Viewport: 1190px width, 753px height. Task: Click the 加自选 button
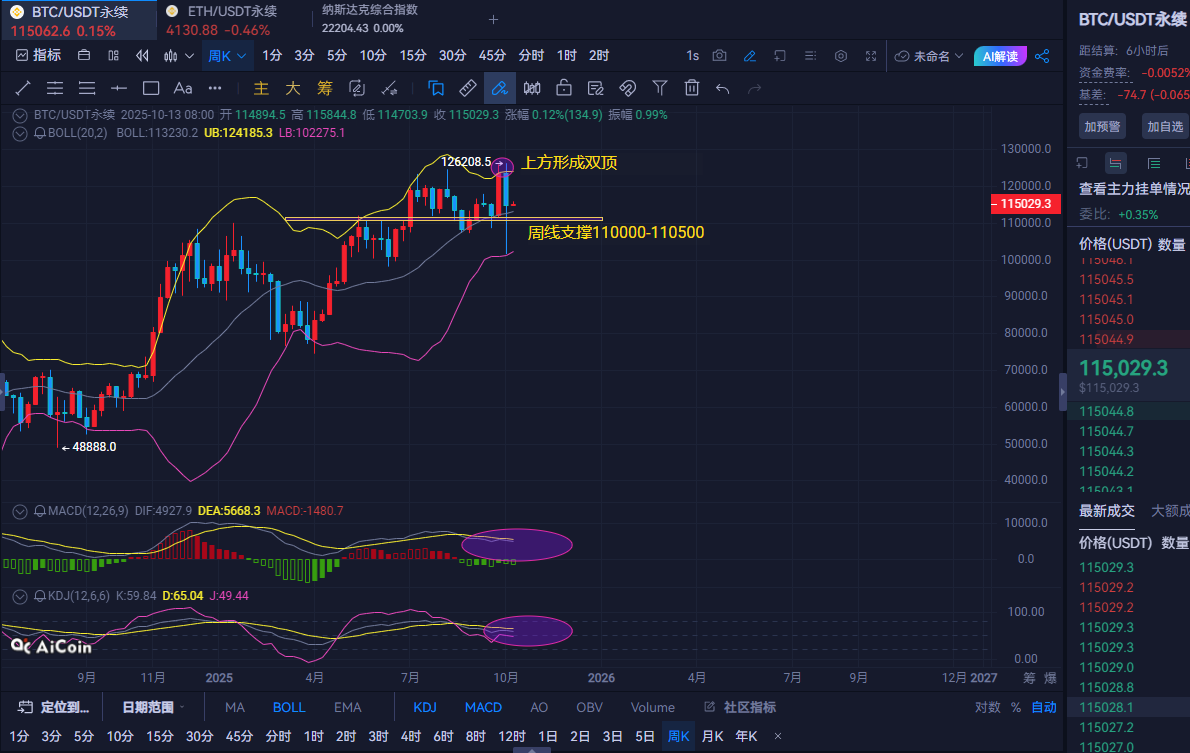(1165, 127)
